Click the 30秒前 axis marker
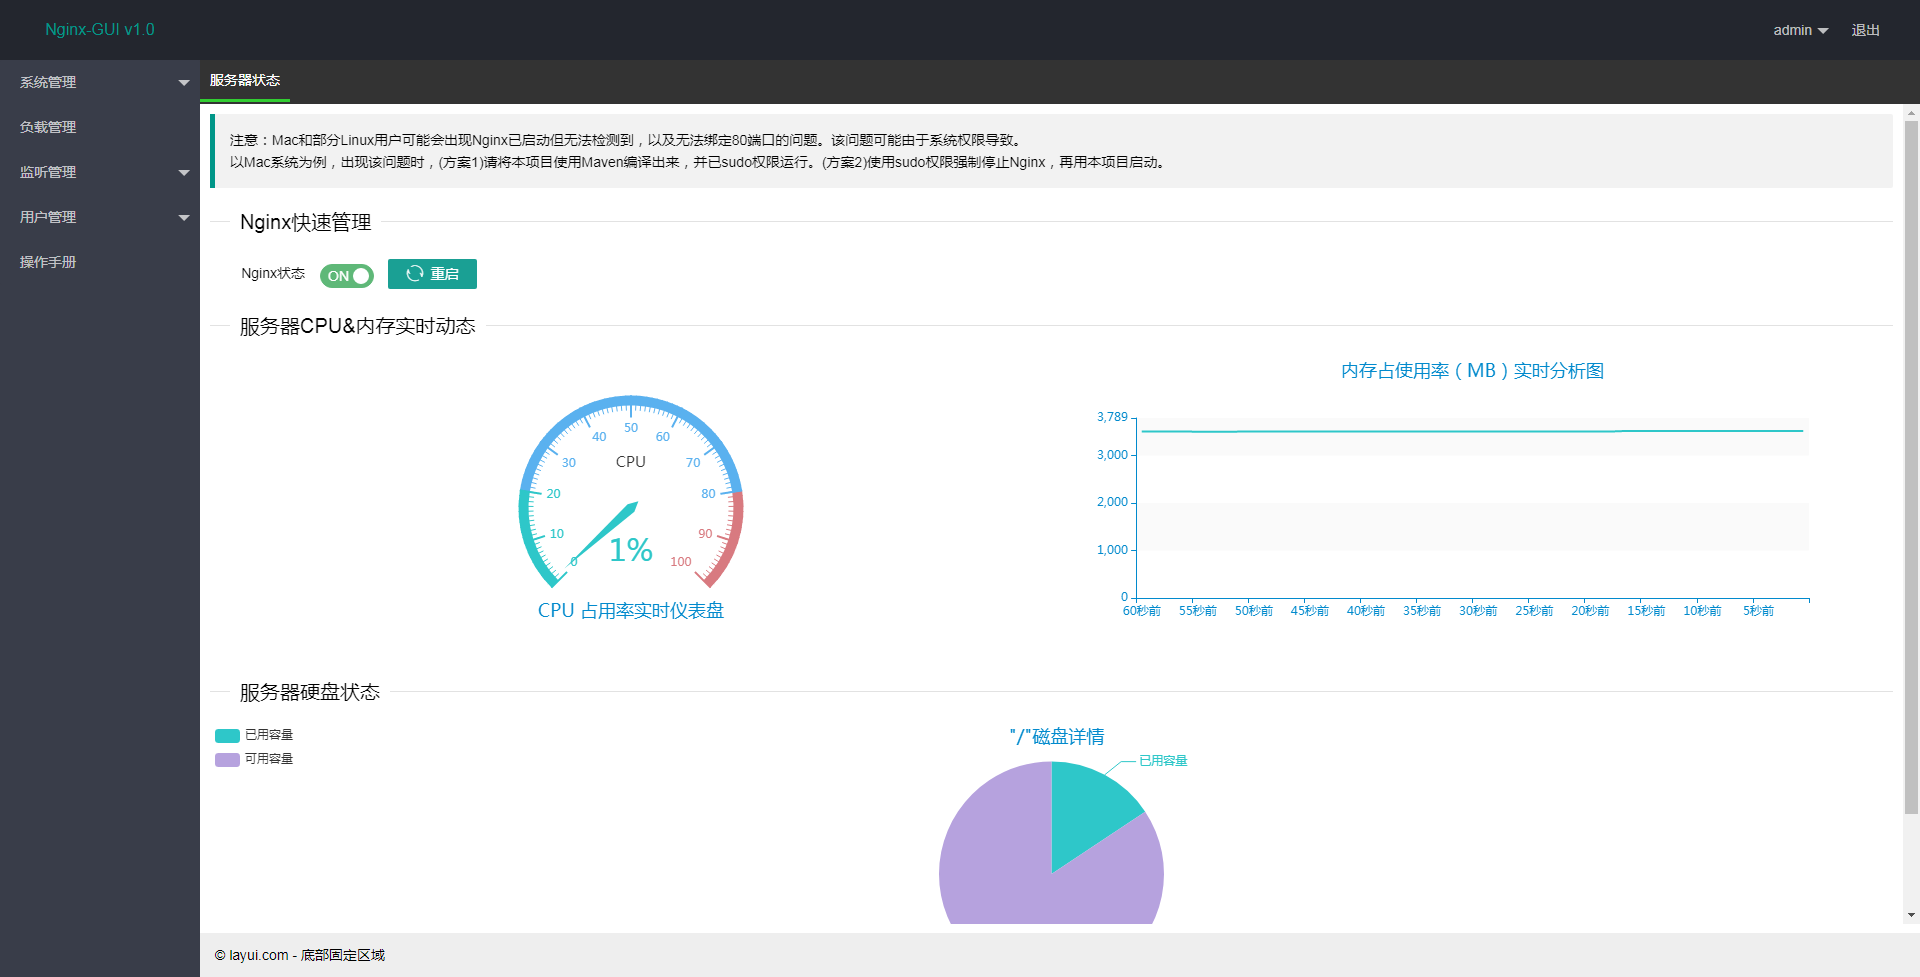 [x=1478, y=611]
